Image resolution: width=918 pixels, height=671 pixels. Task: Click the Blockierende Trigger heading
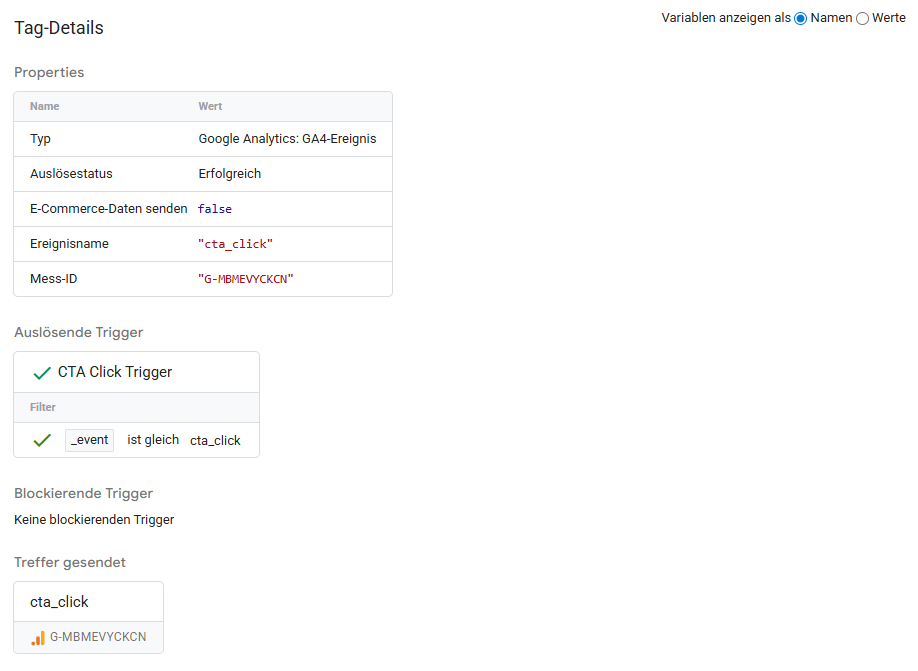(83, 494)
